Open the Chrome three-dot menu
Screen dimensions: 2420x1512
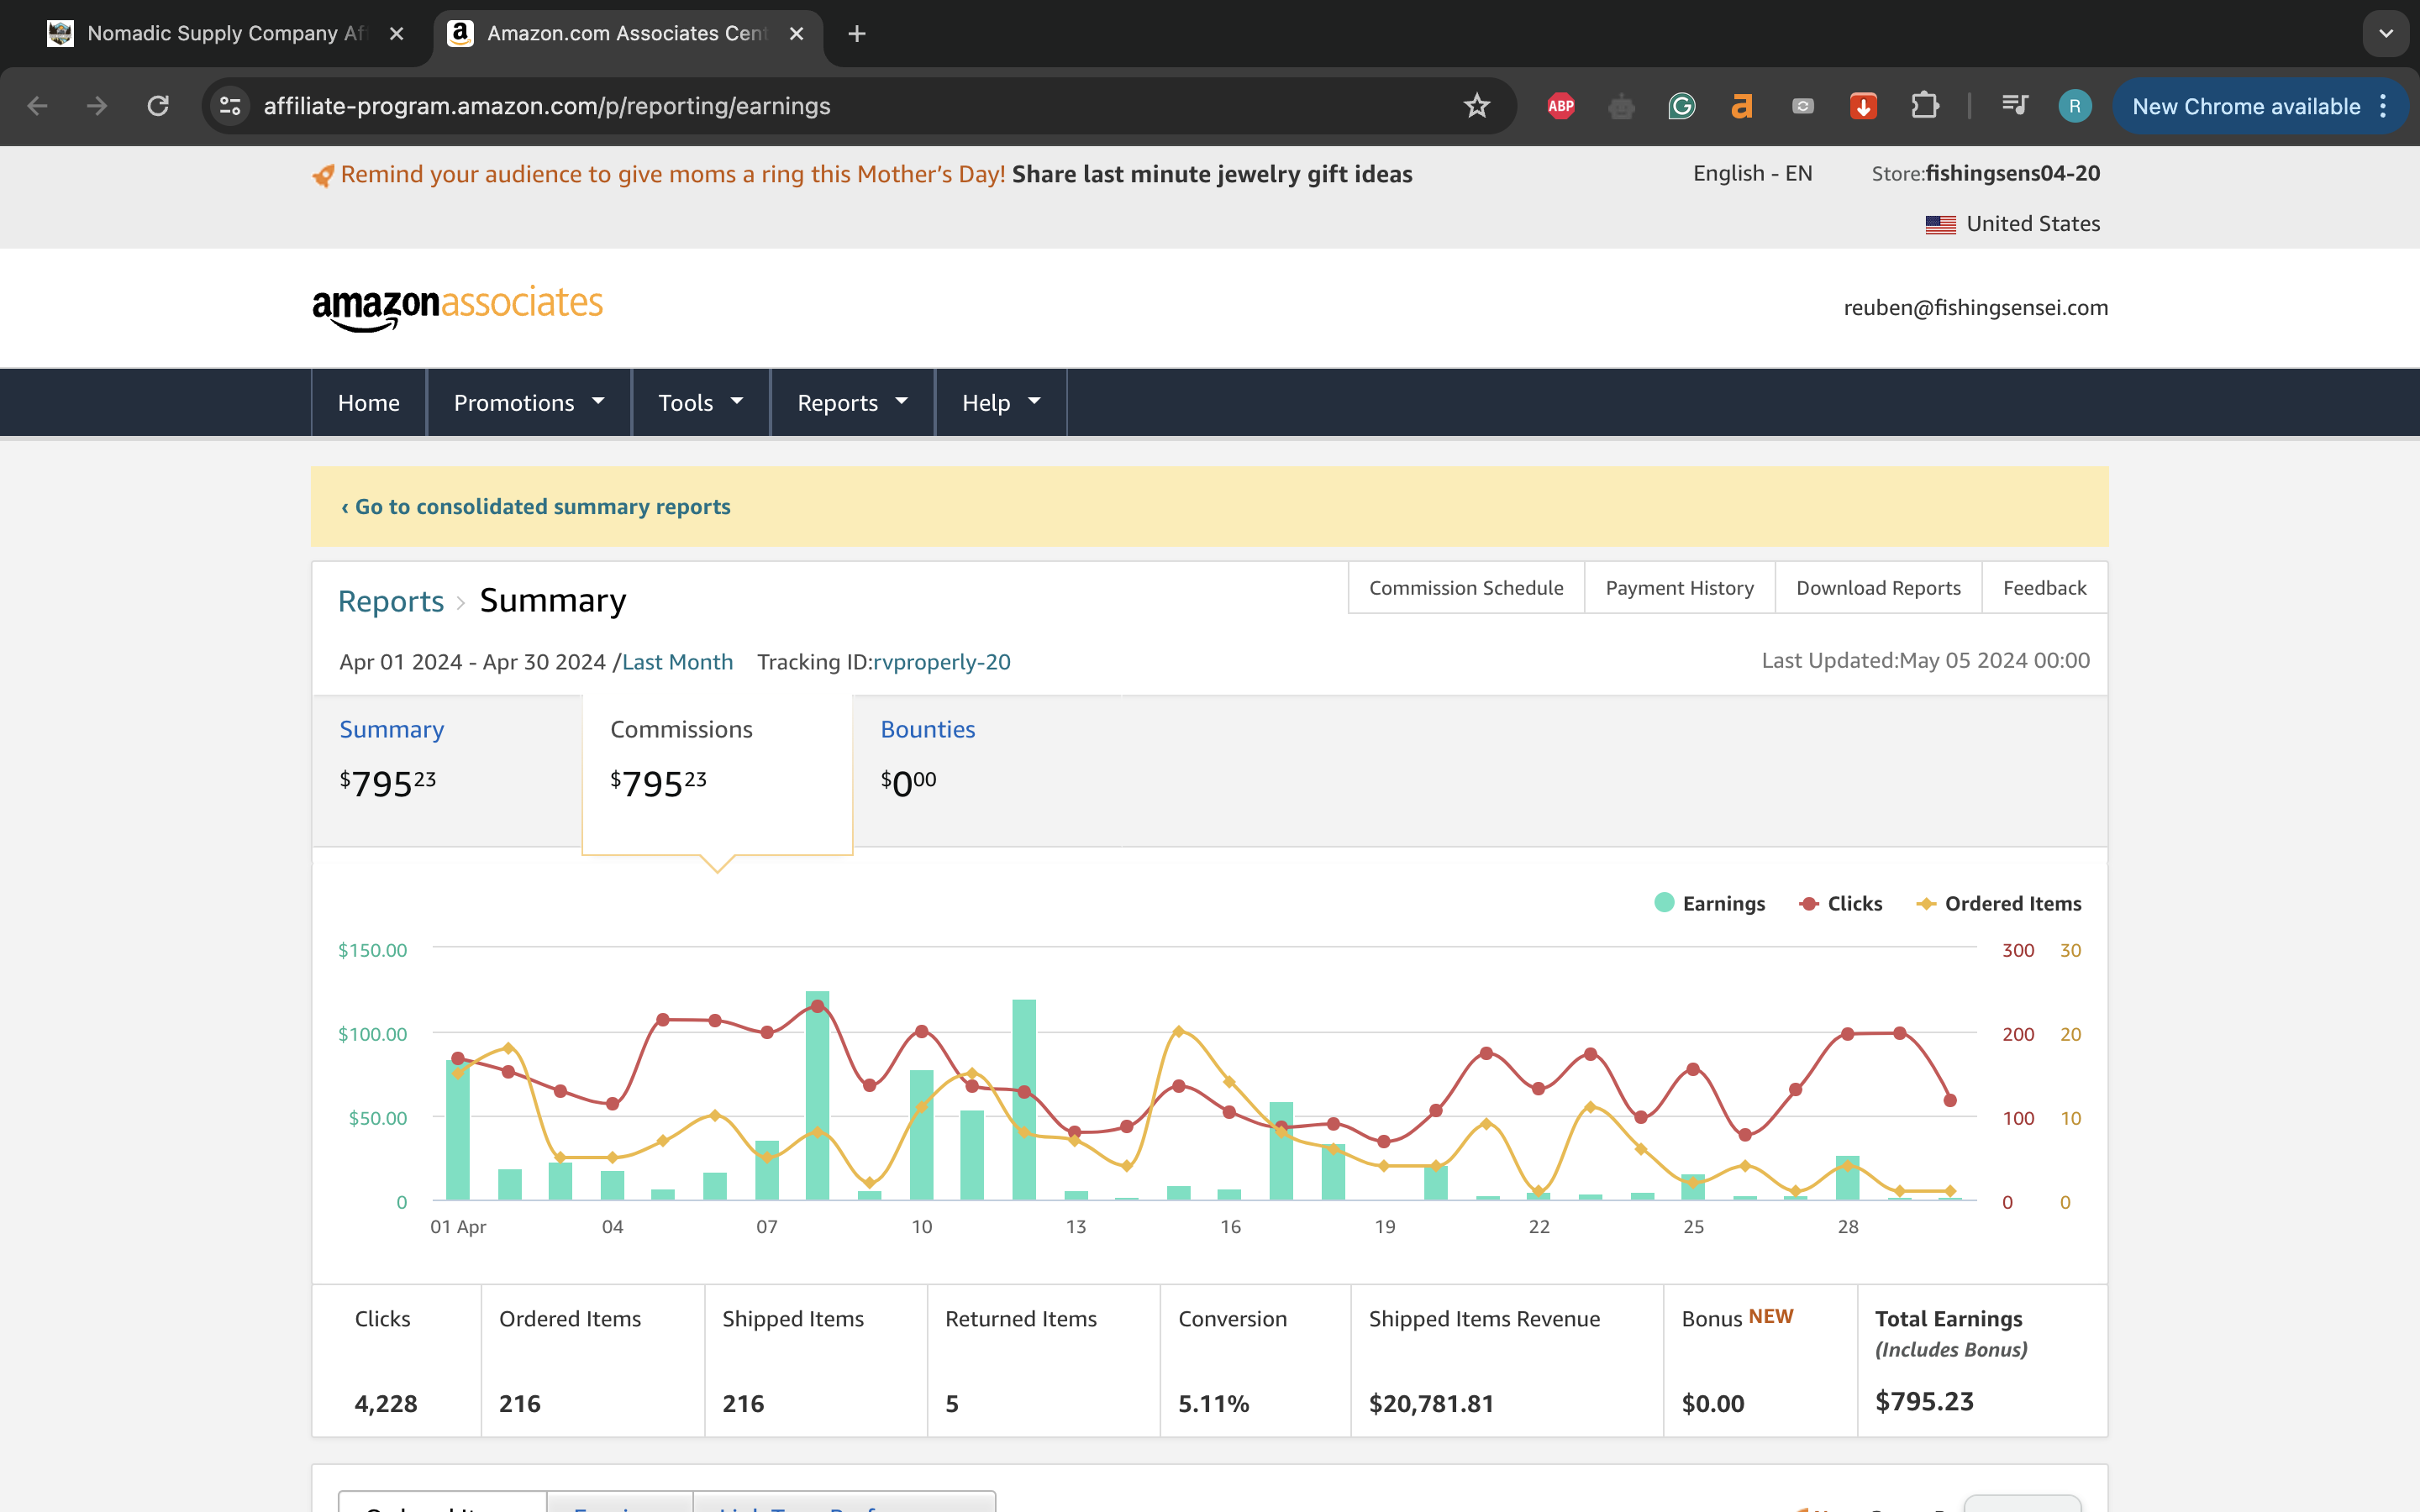(2384, 106)
